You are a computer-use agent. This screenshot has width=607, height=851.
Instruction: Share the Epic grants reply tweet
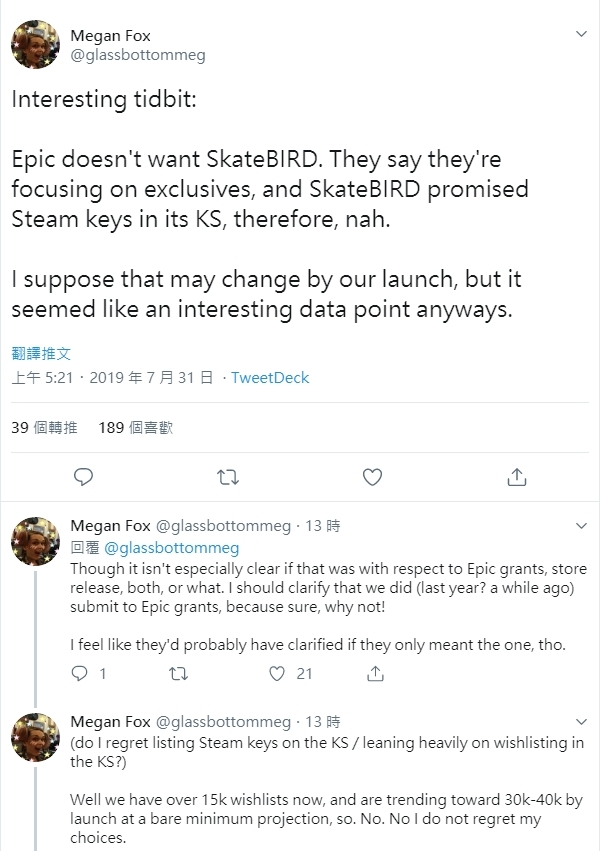pos(376,674)
